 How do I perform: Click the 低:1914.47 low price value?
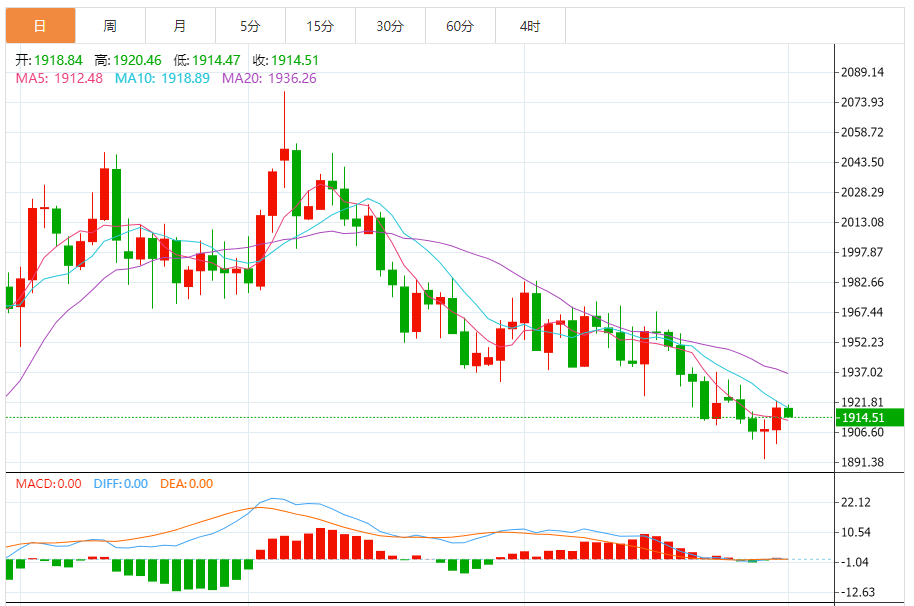(206, 60)
